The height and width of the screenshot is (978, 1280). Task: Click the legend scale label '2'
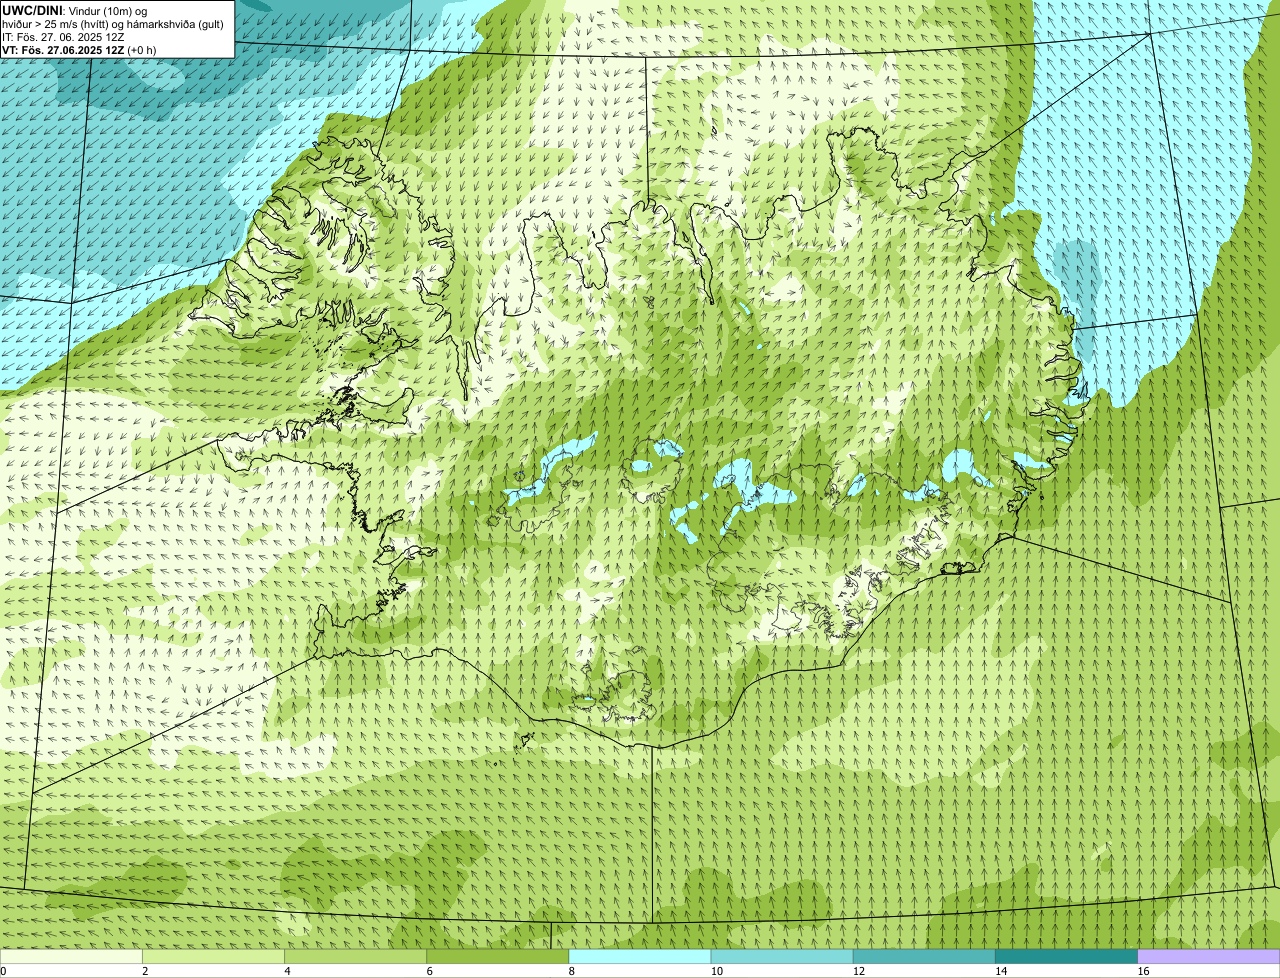(145, 971)
